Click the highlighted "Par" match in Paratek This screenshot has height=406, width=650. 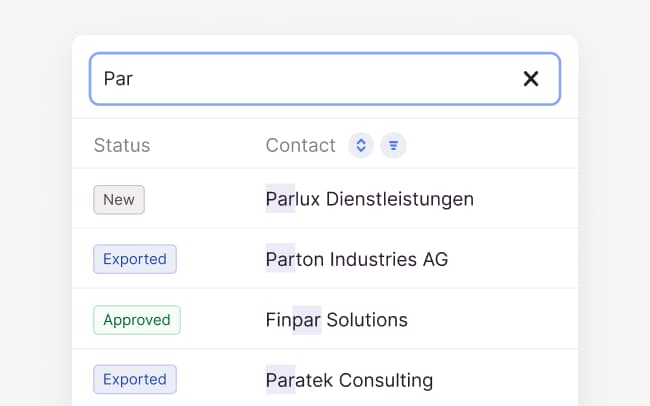coord(280,381)
